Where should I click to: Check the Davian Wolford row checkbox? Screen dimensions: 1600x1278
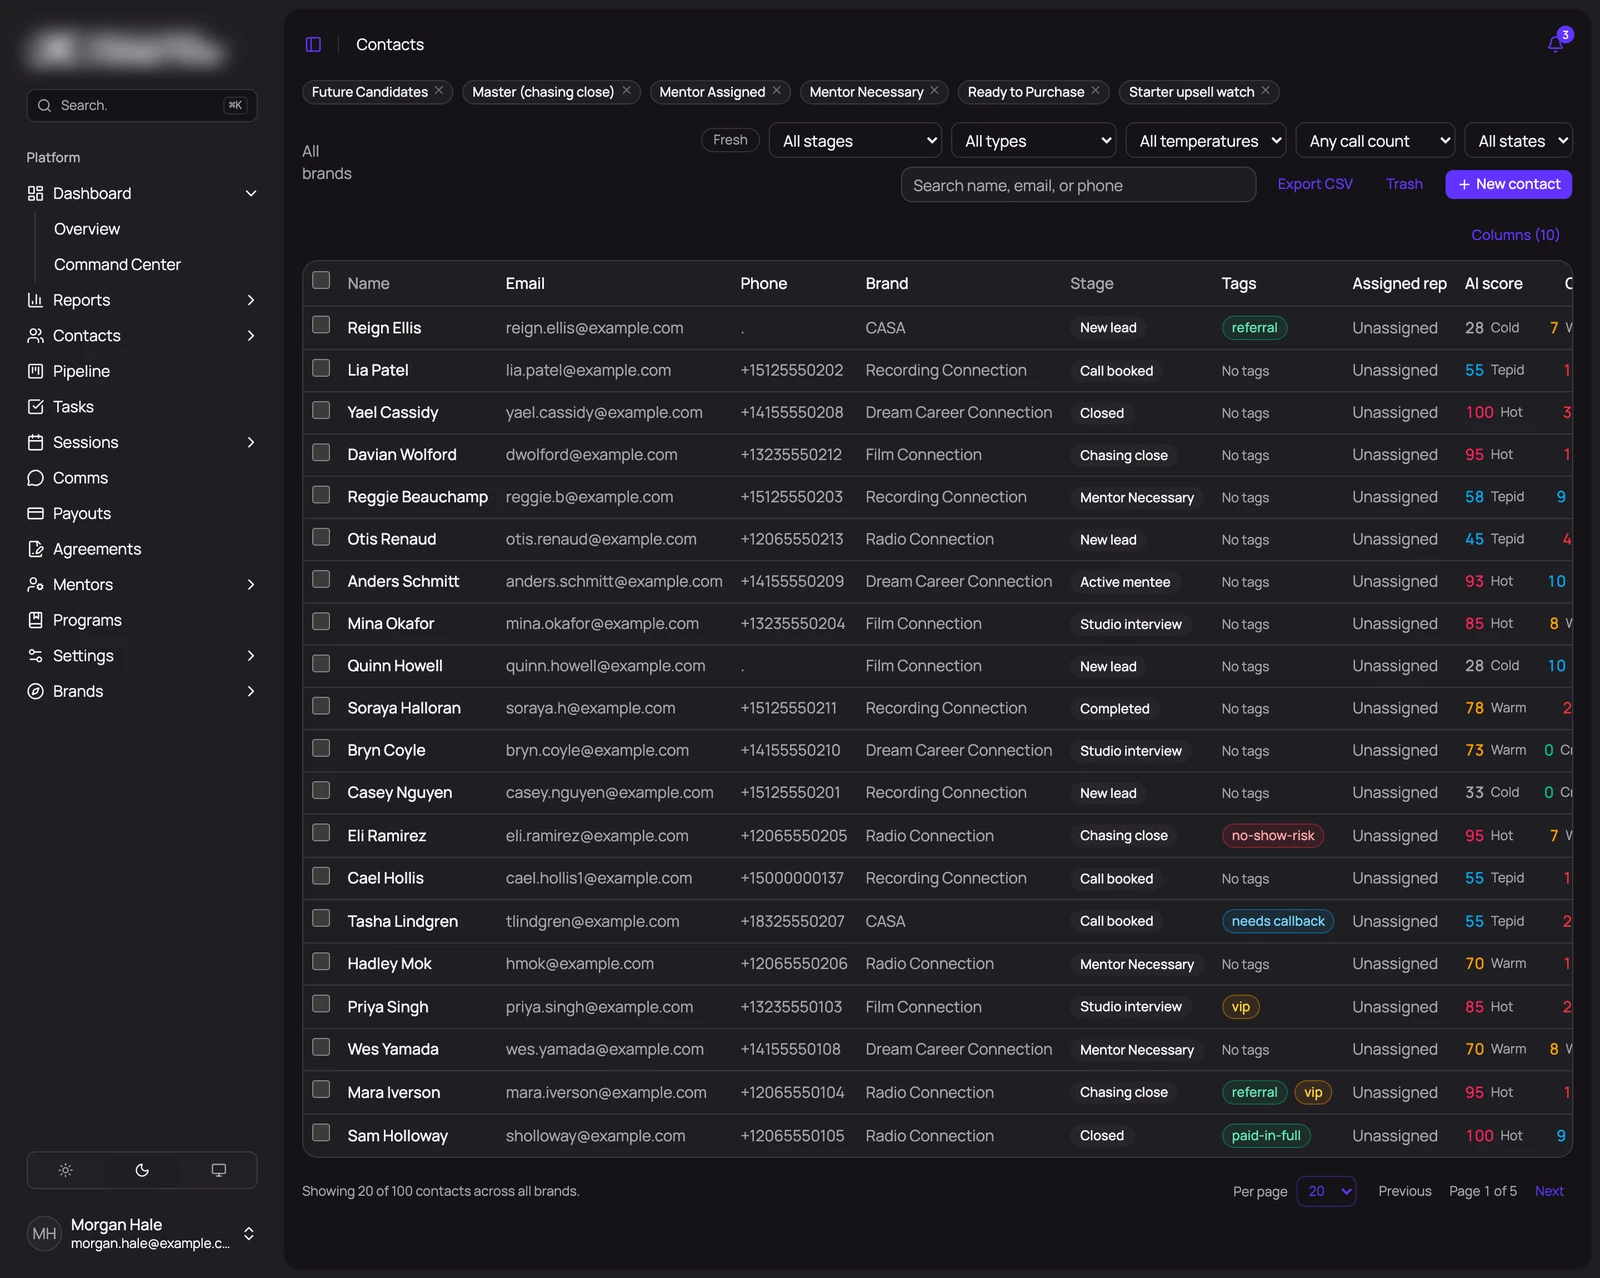pyautogui.click(x=321, y=452)
